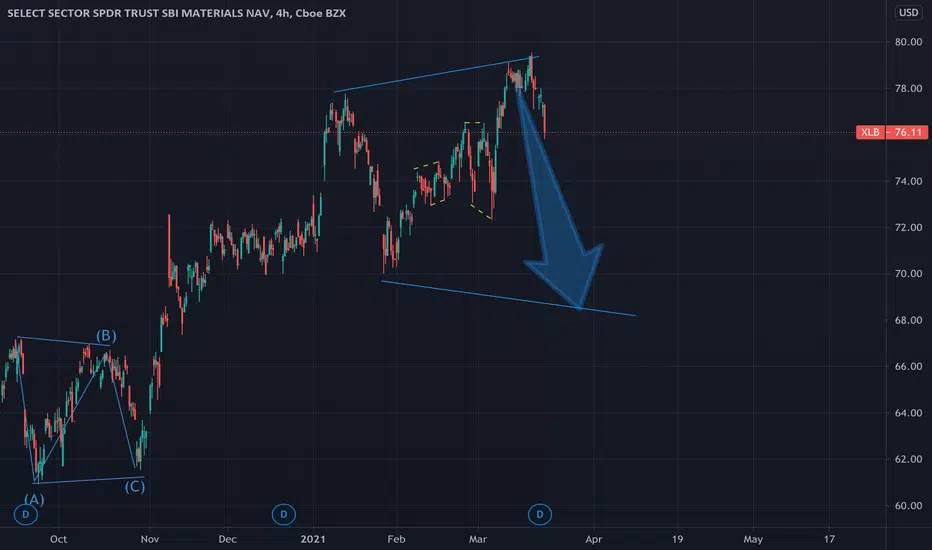Screen dimensions: 932x550
Task: Click the 60.00 price axis label
Action: 908,506
